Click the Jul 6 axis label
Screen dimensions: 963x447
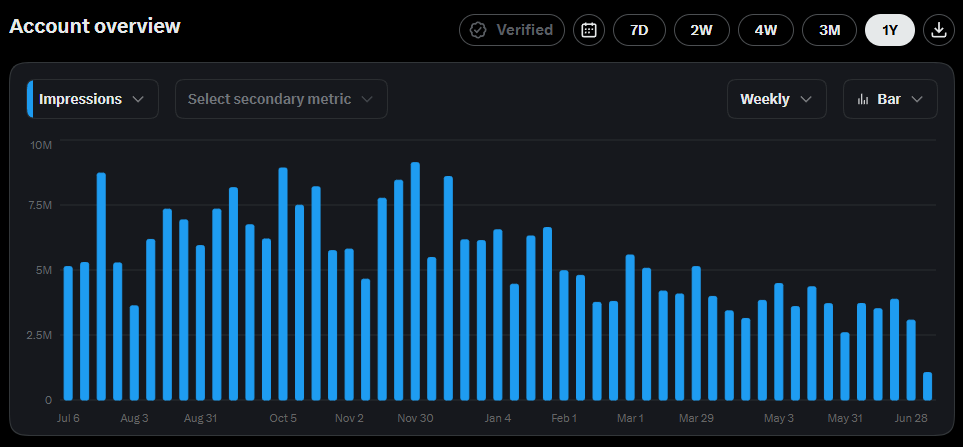coord(68,418)
